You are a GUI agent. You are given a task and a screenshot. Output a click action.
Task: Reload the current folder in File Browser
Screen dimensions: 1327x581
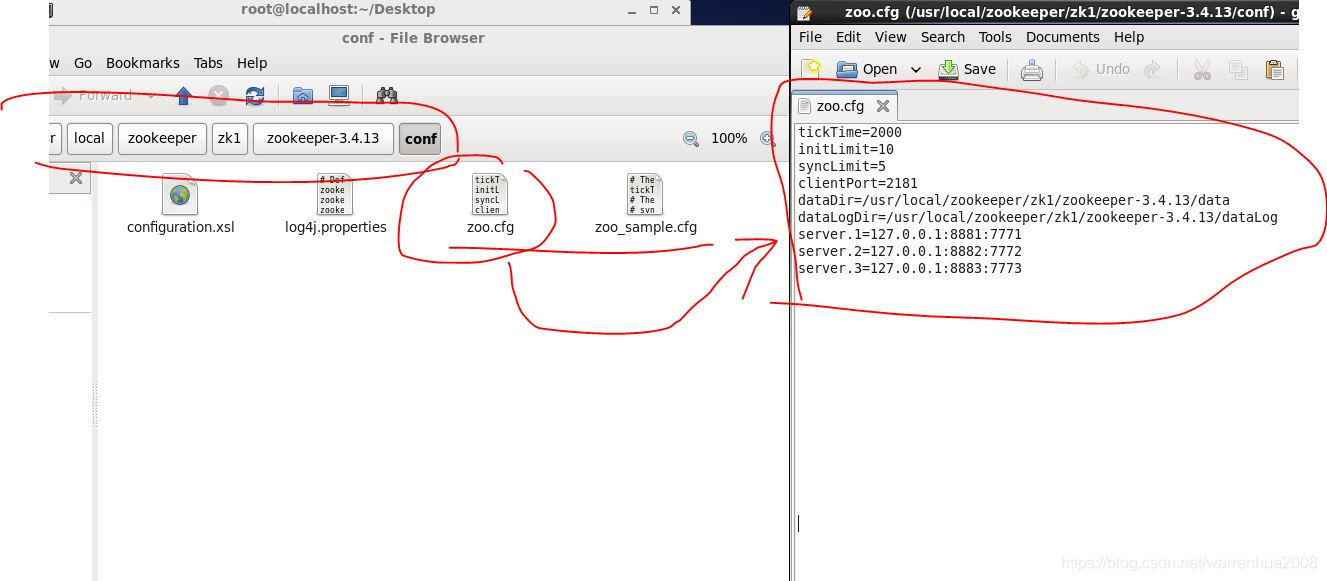point(254,96)
